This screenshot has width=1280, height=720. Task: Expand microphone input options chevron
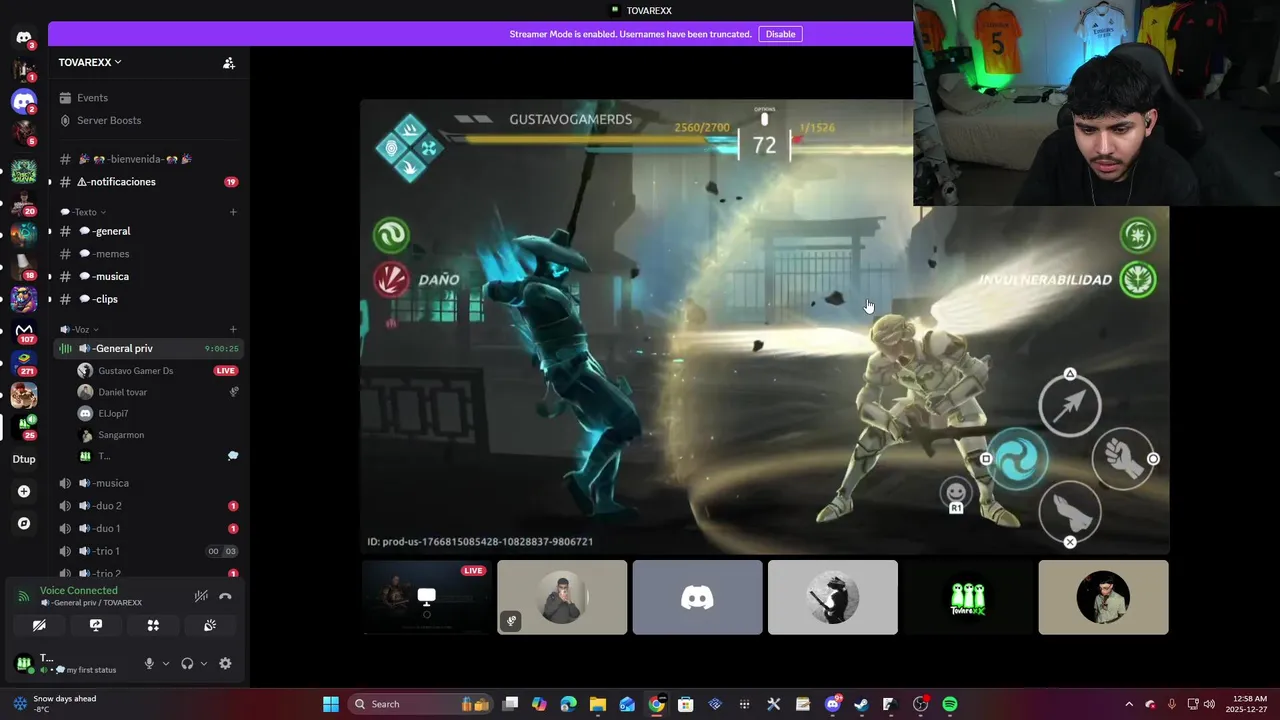pos(166,663)
